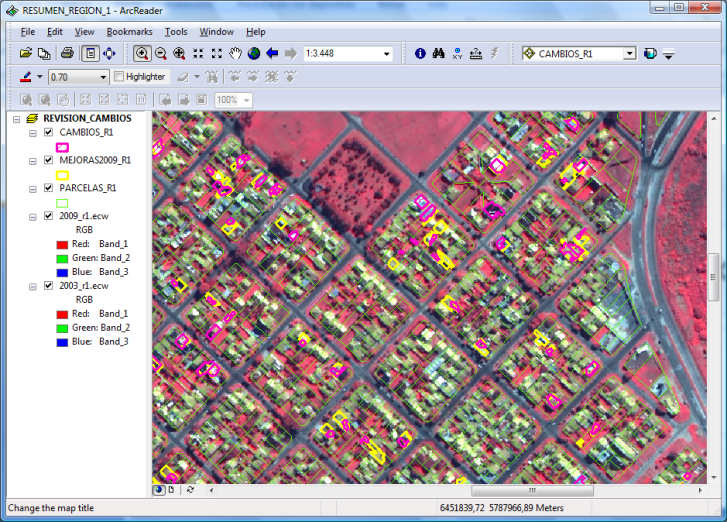This screenshot has height=522, width=727.
Task: Open pen color dropdown arrow
Action: (x=39, y=77)
